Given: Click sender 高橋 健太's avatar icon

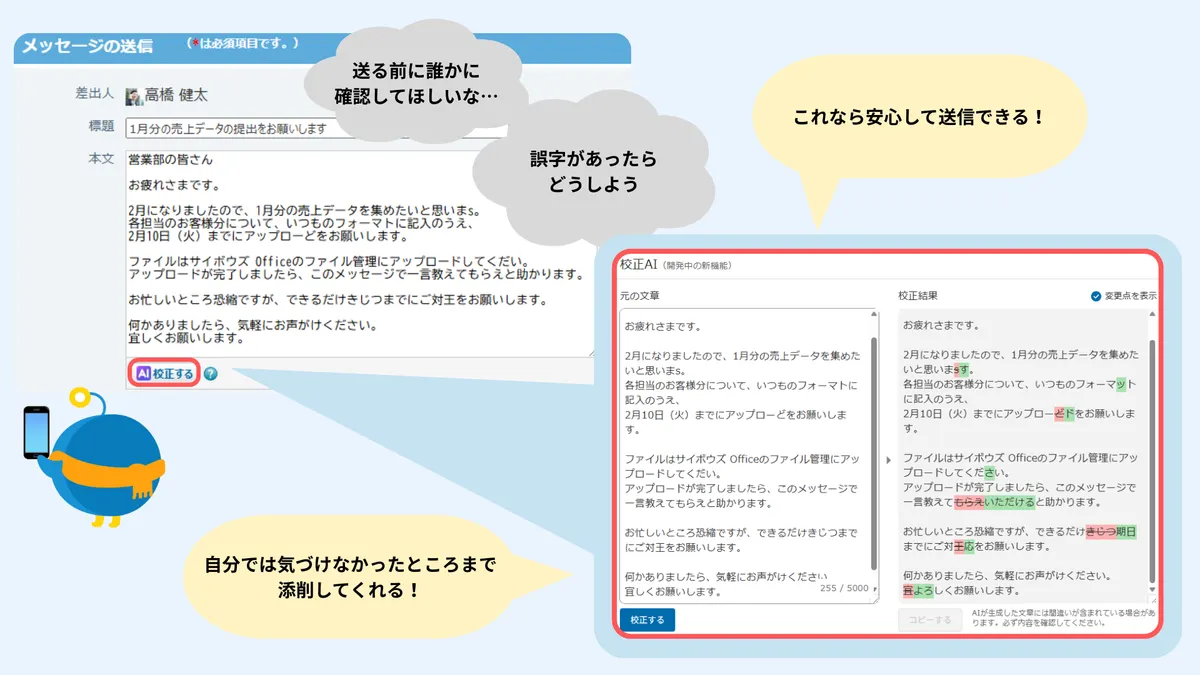Looking at the screenshot, I should coord(133,96).
